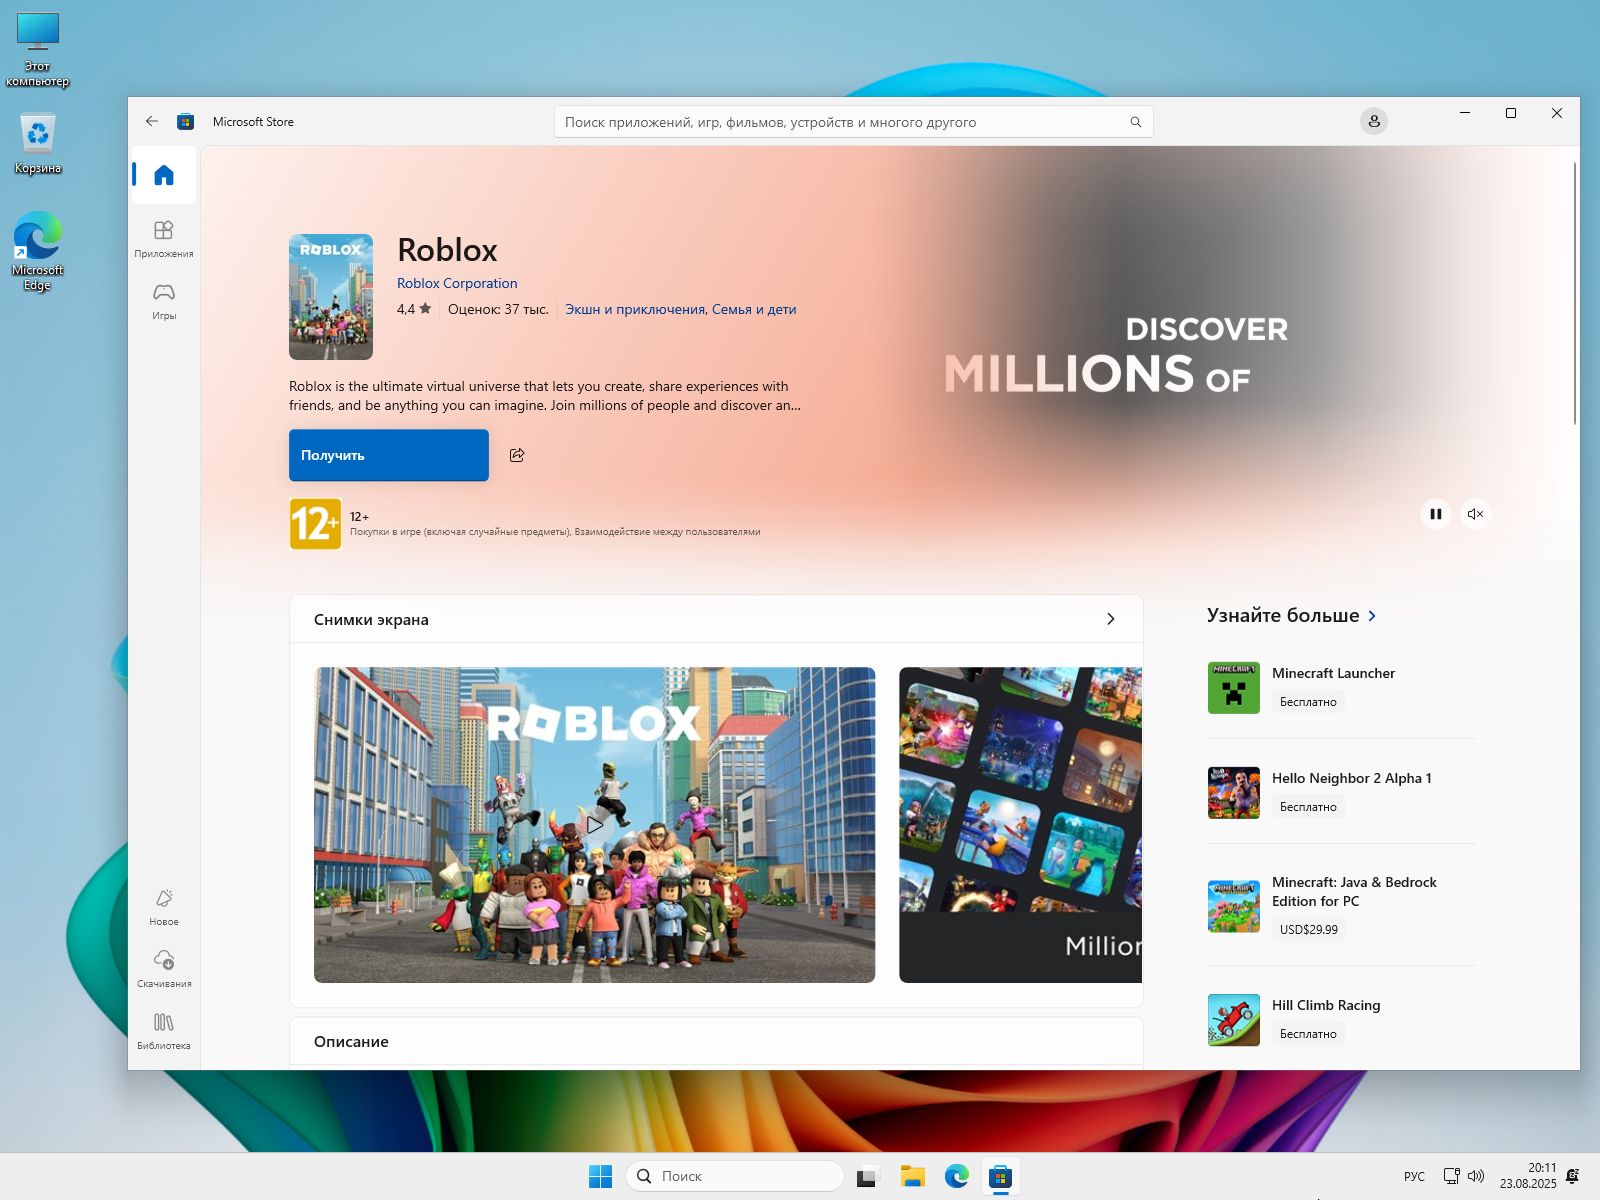Open network status icon in system tray

tap(1452, 1176)
